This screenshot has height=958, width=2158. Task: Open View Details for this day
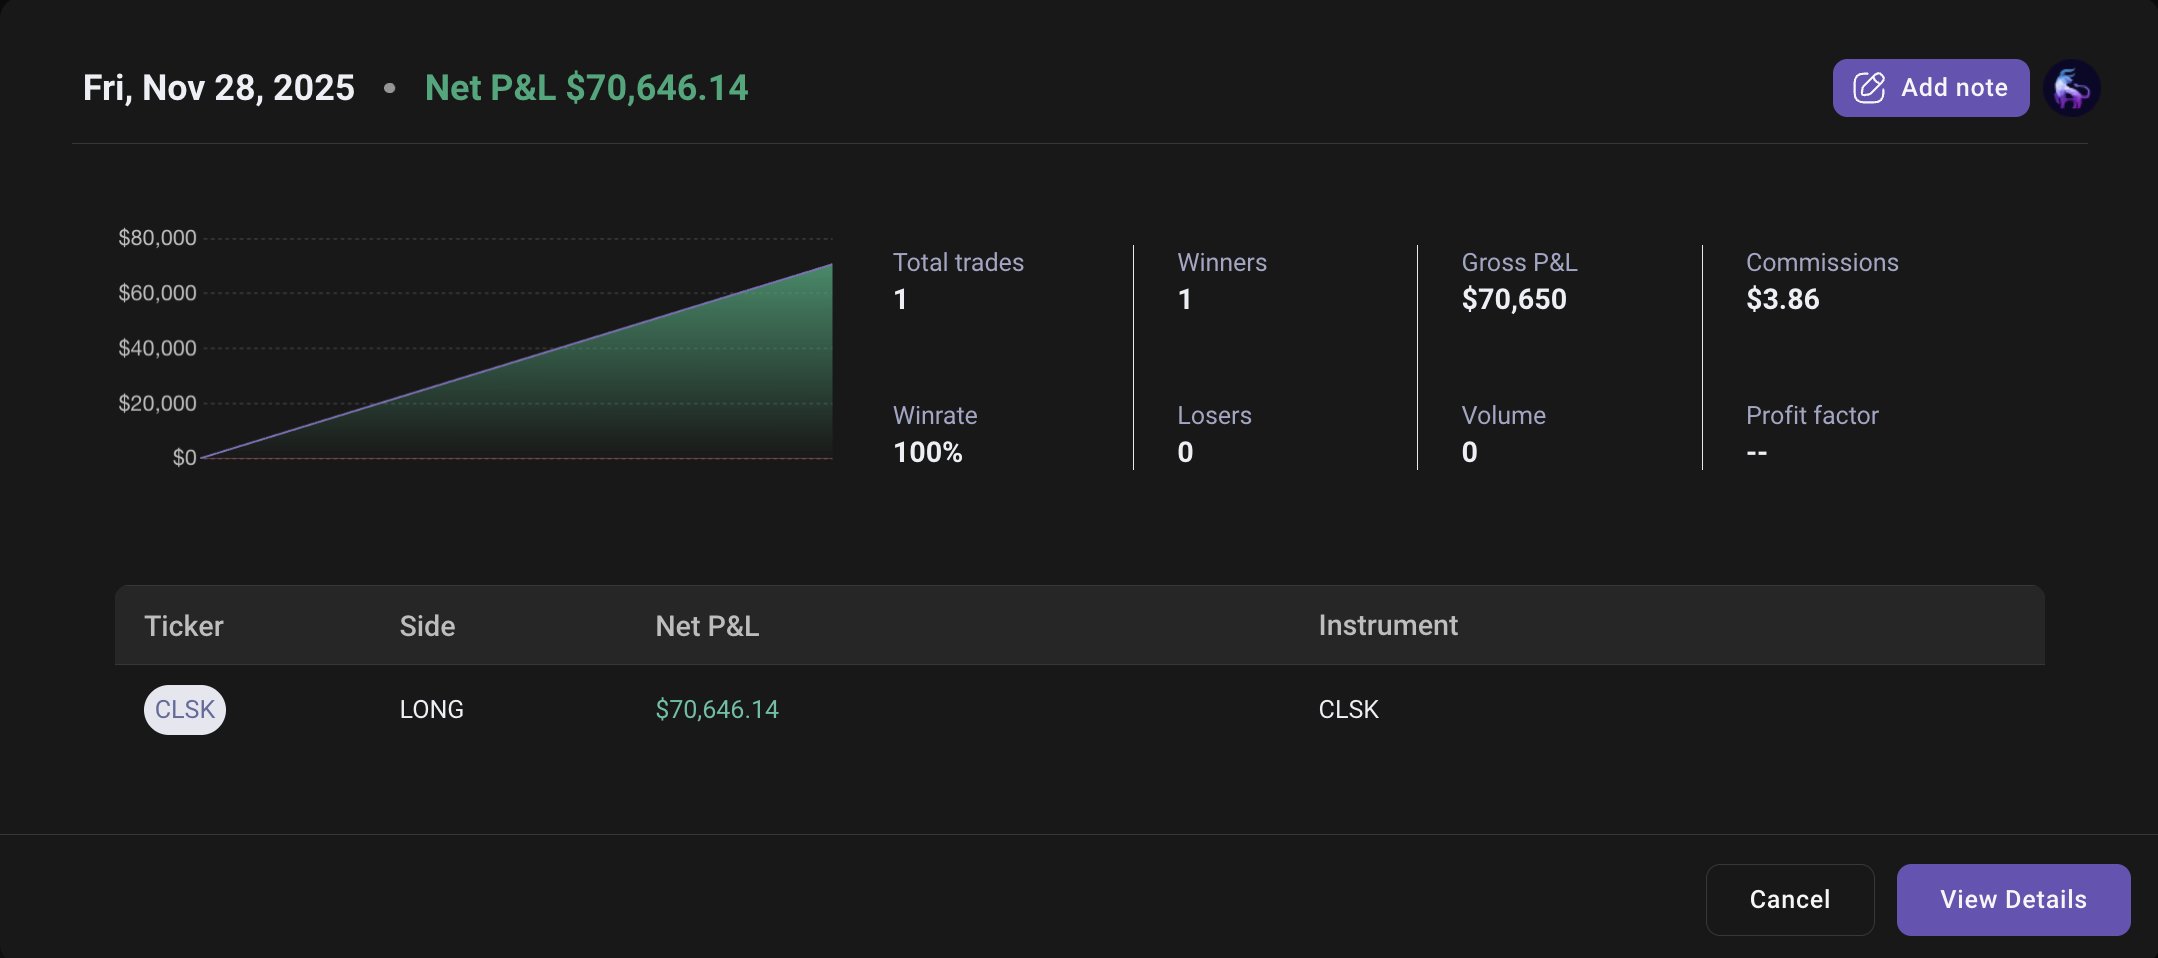click(2013, 899)
